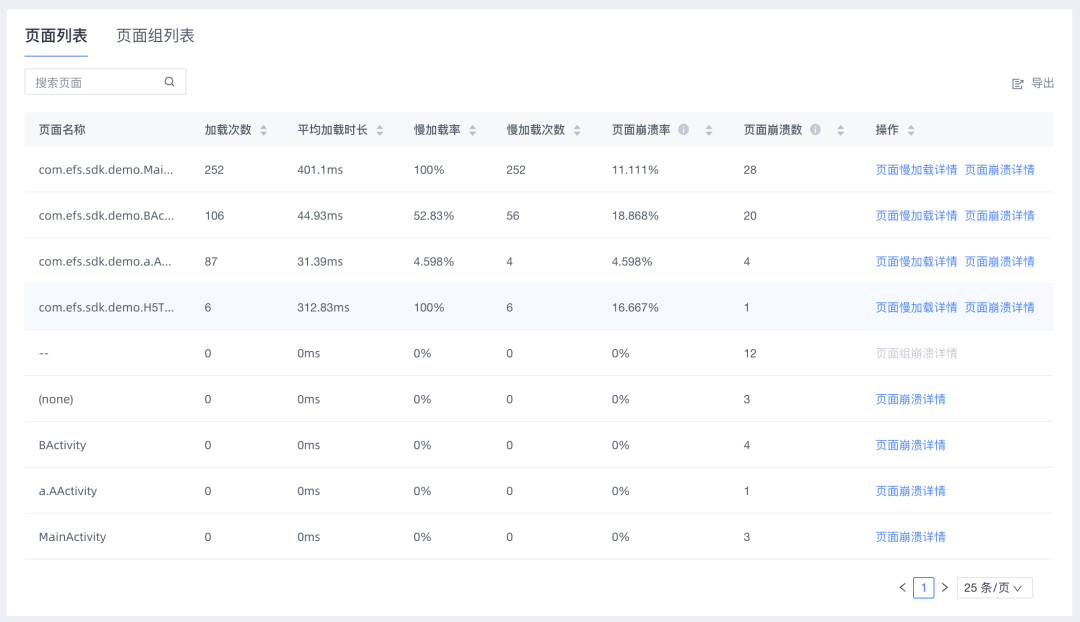Image resolution: width=1080 pixels, height=622 pixels.
Task: Sort by 加载次数 column arrows
Action: [x=263, y=130]
